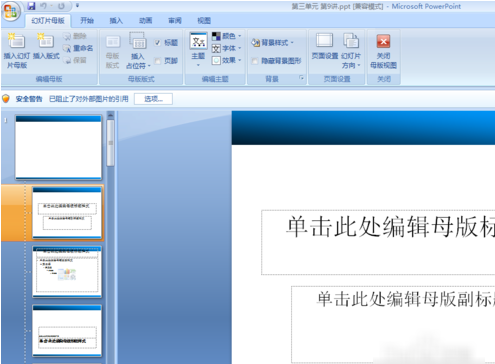Expand quick access toolbar customize arrow

pyautogui.click(x=77, y=6)
